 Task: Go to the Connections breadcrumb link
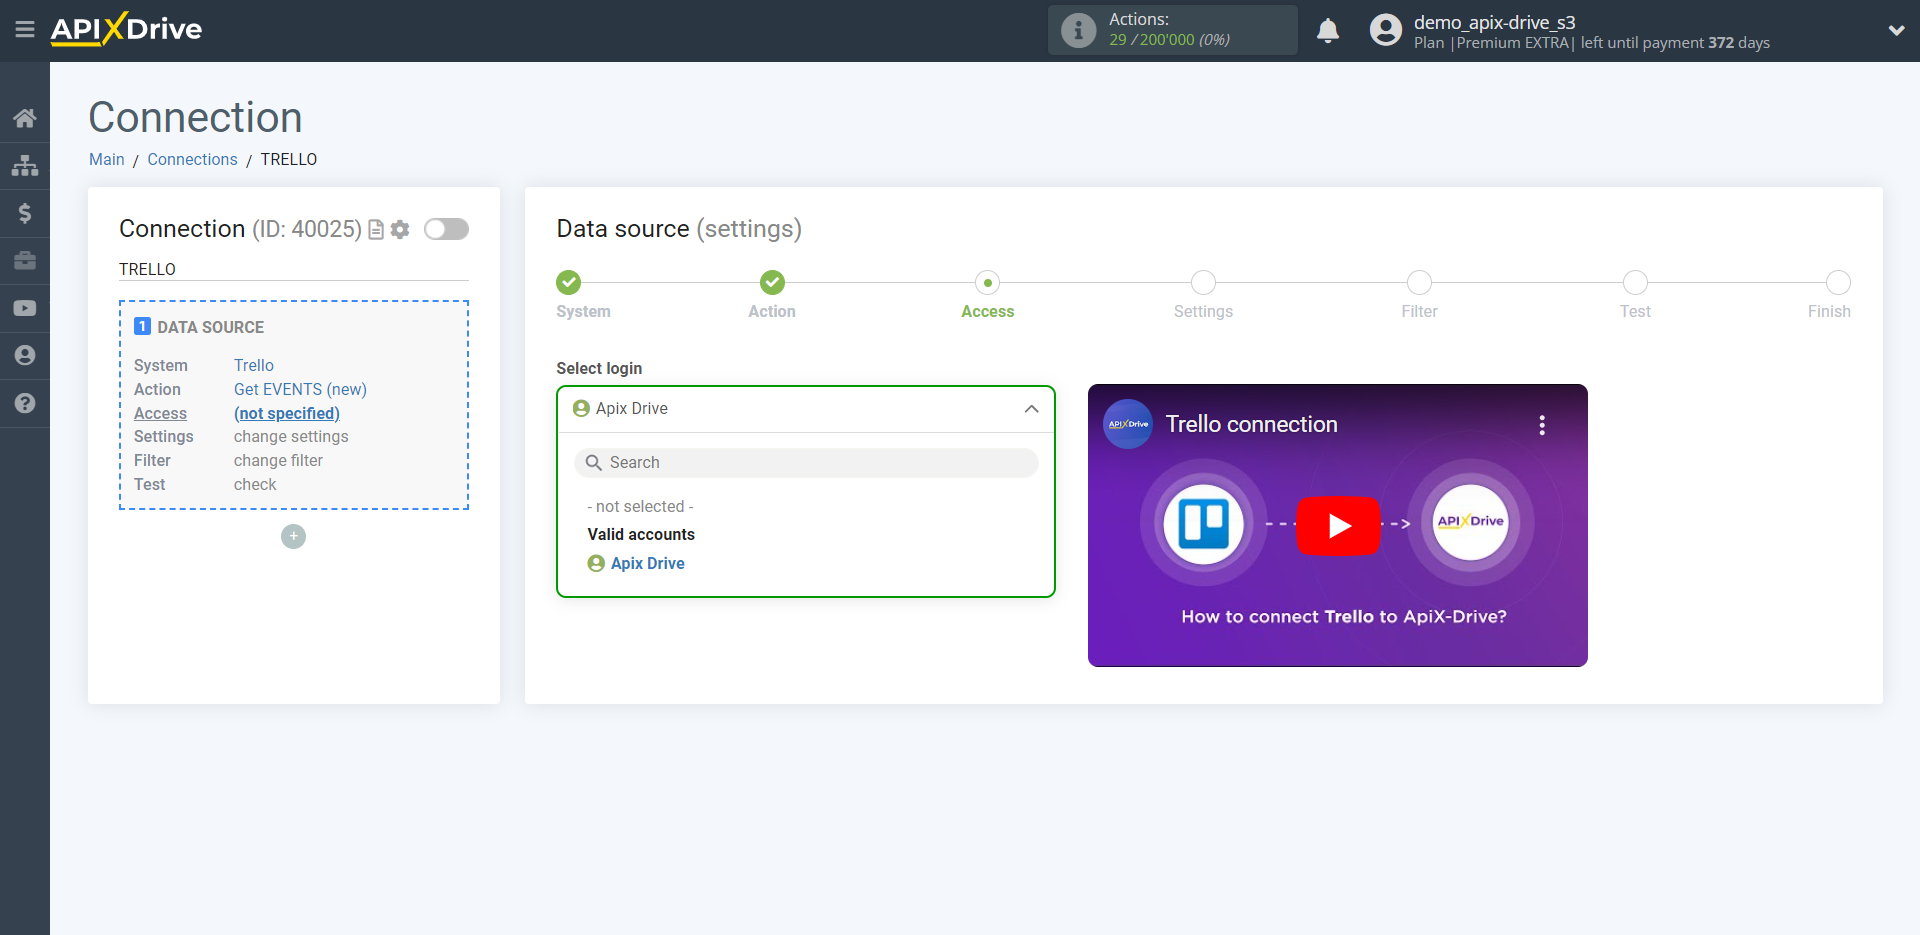(192, 160)
